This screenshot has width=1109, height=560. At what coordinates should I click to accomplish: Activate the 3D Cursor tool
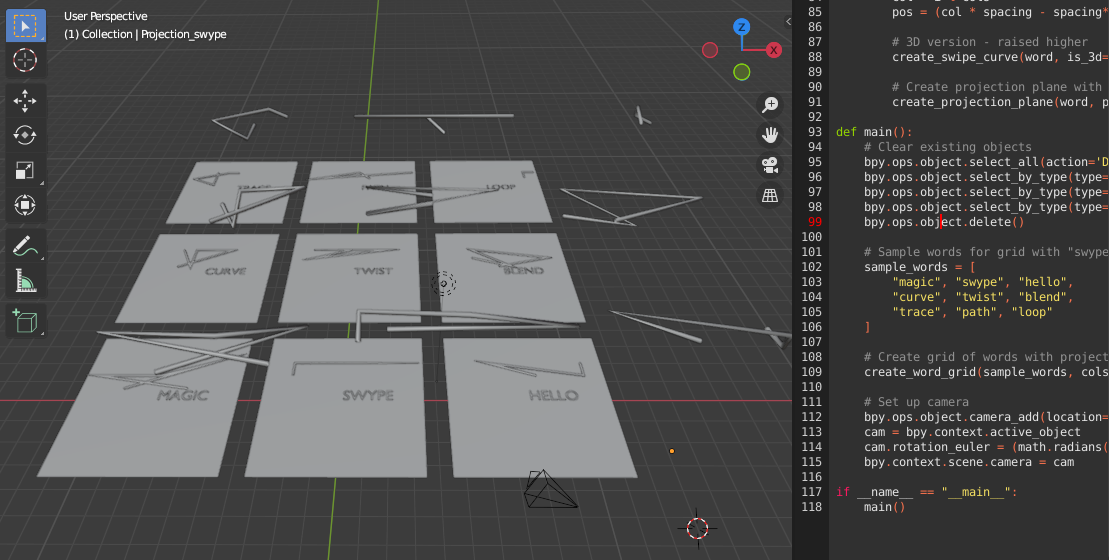point(25,60)
